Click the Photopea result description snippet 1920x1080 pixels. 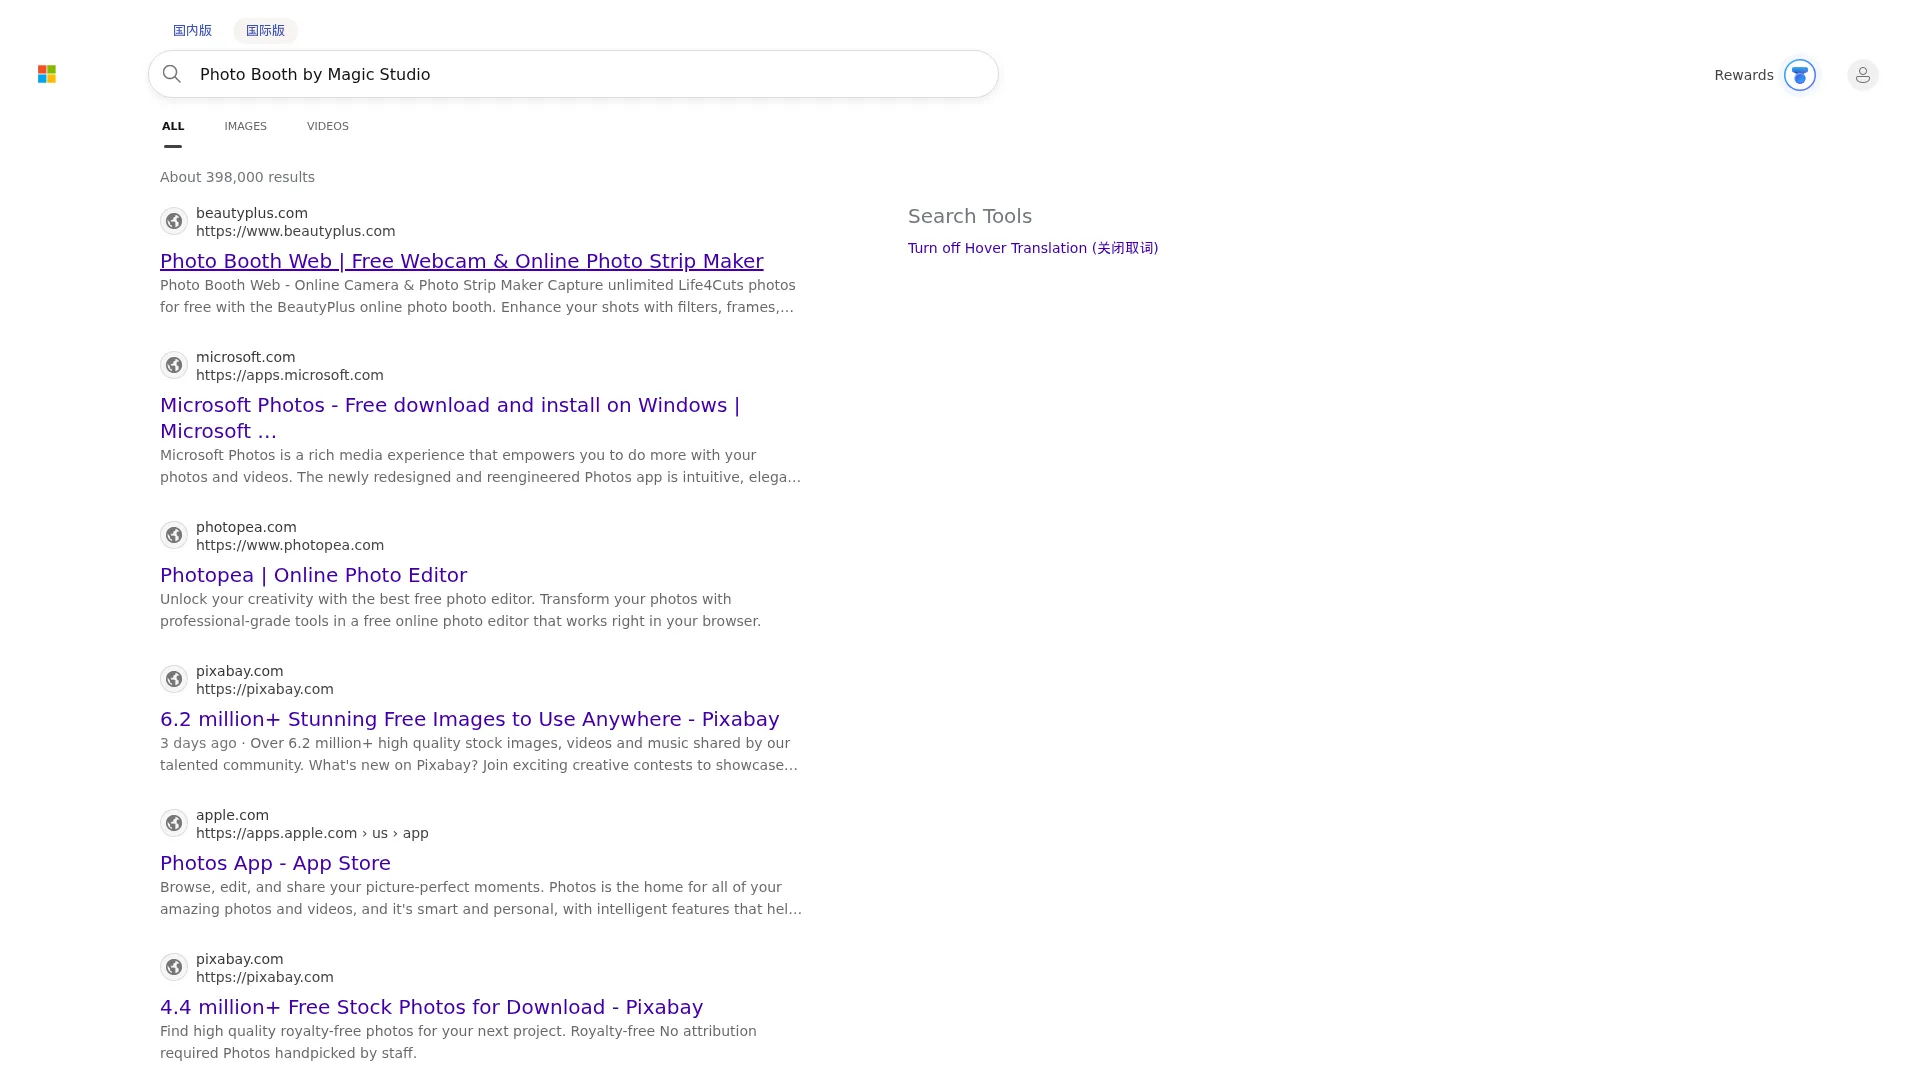click(460, 610)
